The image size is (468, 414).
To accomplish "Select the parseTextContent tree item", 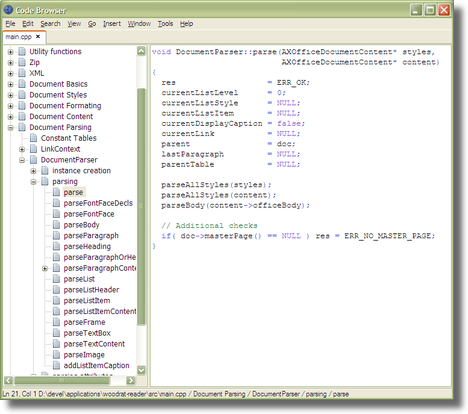I will point(94,344).
